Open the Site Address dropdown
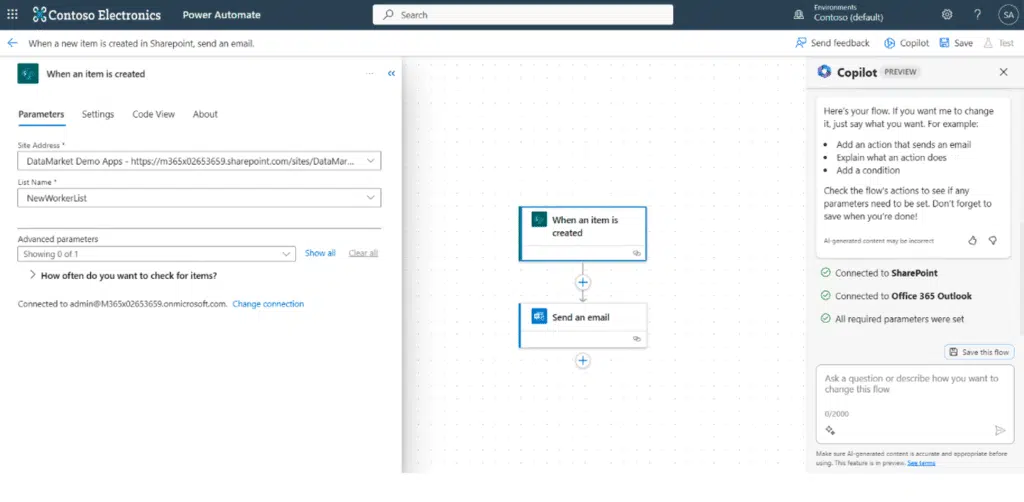This screenshot has width=1024, height=502. (x=199, y=161)
